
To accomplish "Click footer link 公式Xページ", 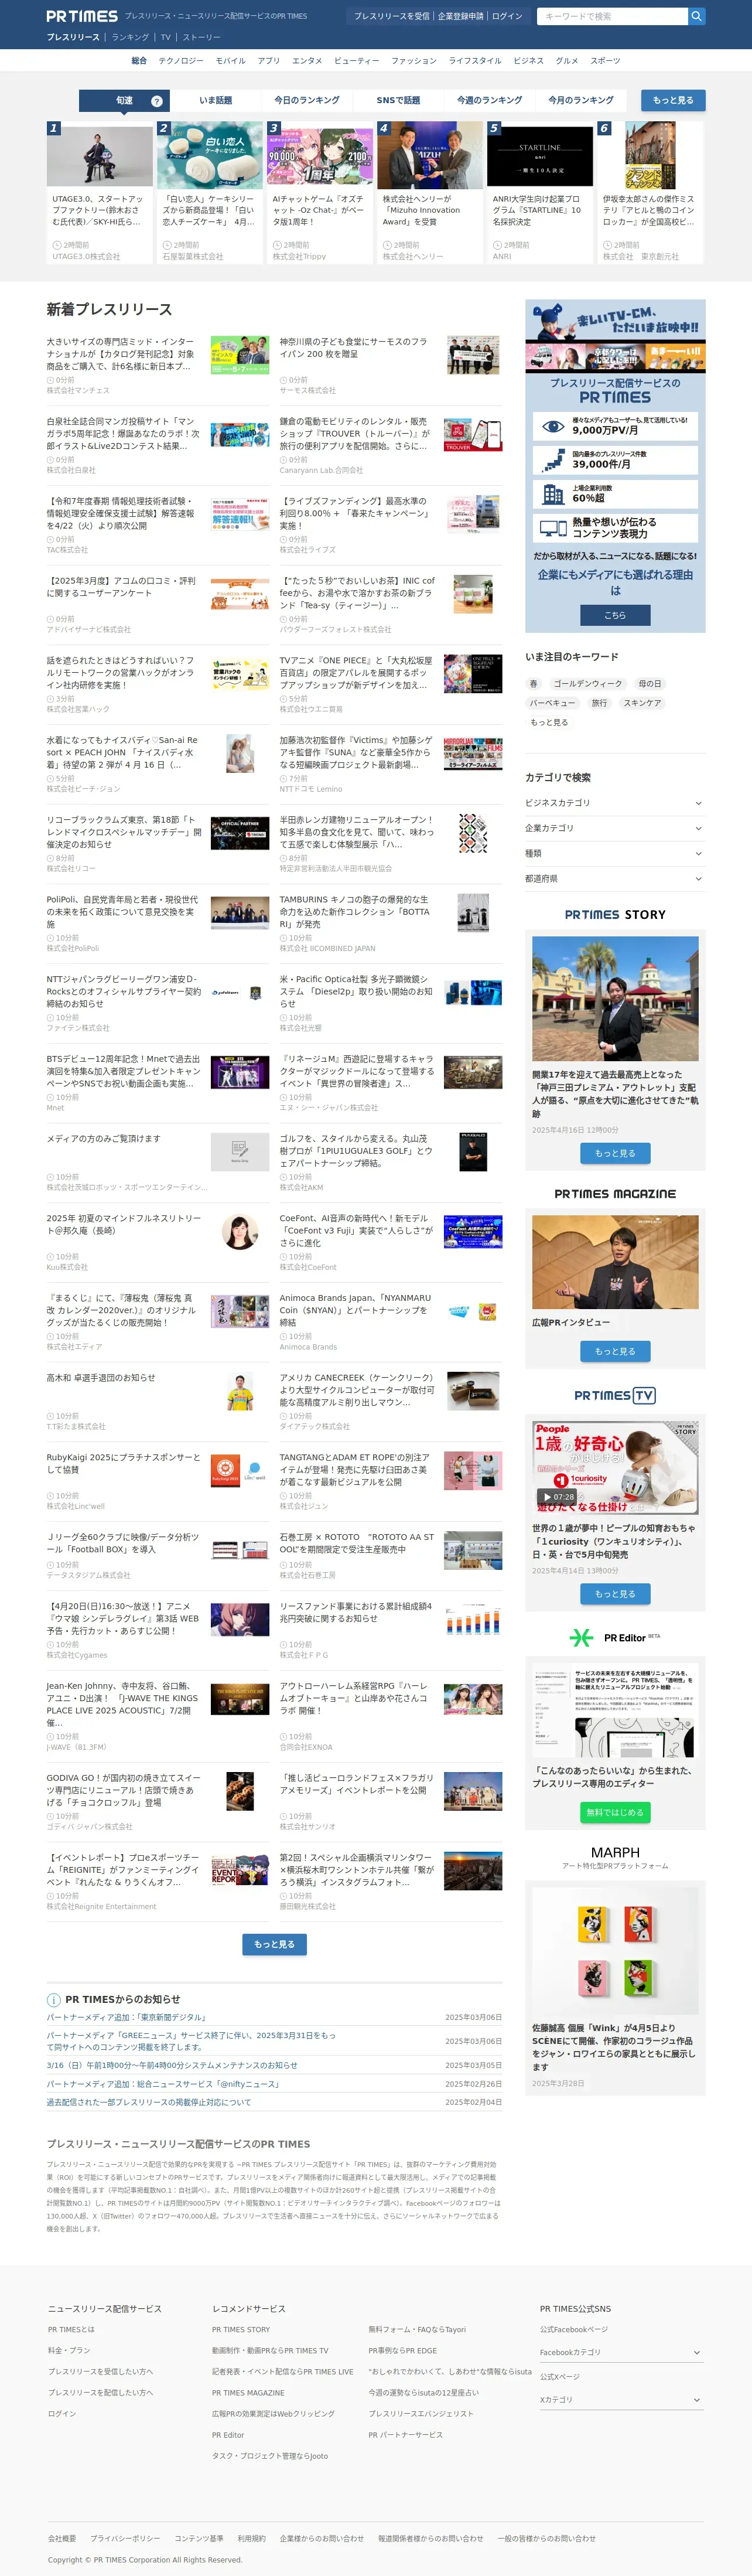I will pyautogui.click(x=560, y=2377).
